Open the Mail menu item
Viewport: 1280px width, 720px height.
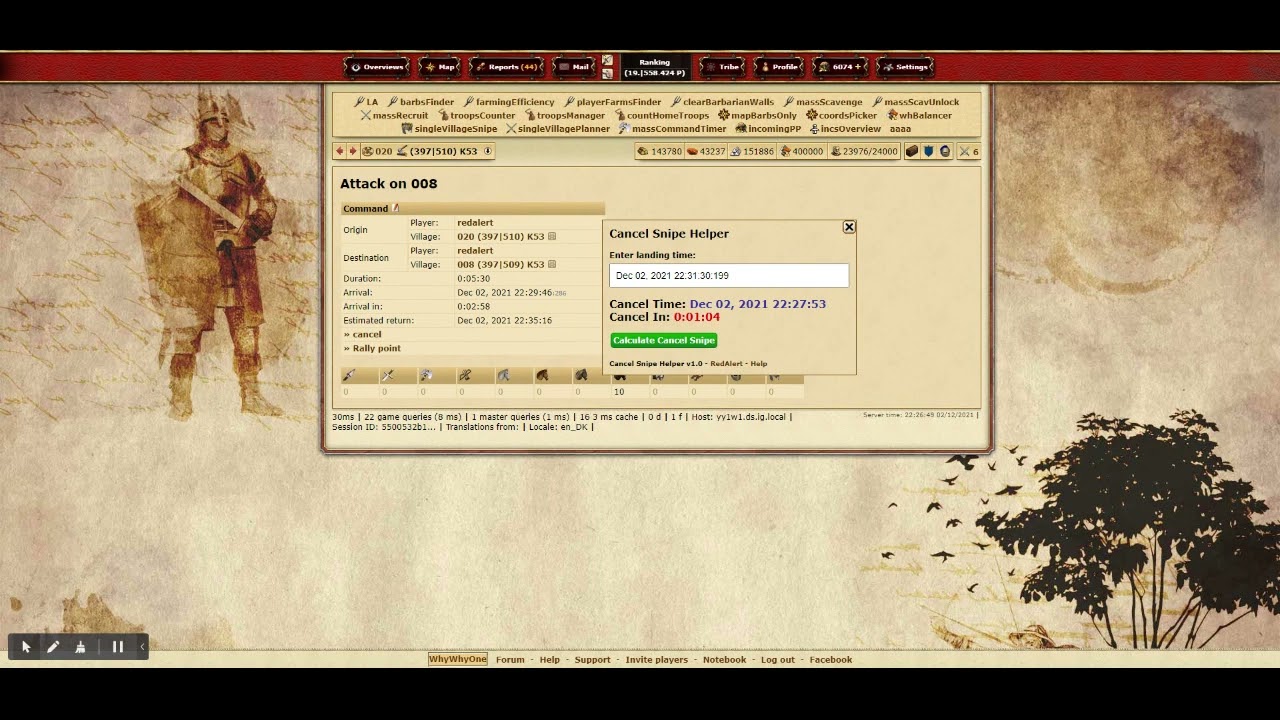click(x=574, y=67)
